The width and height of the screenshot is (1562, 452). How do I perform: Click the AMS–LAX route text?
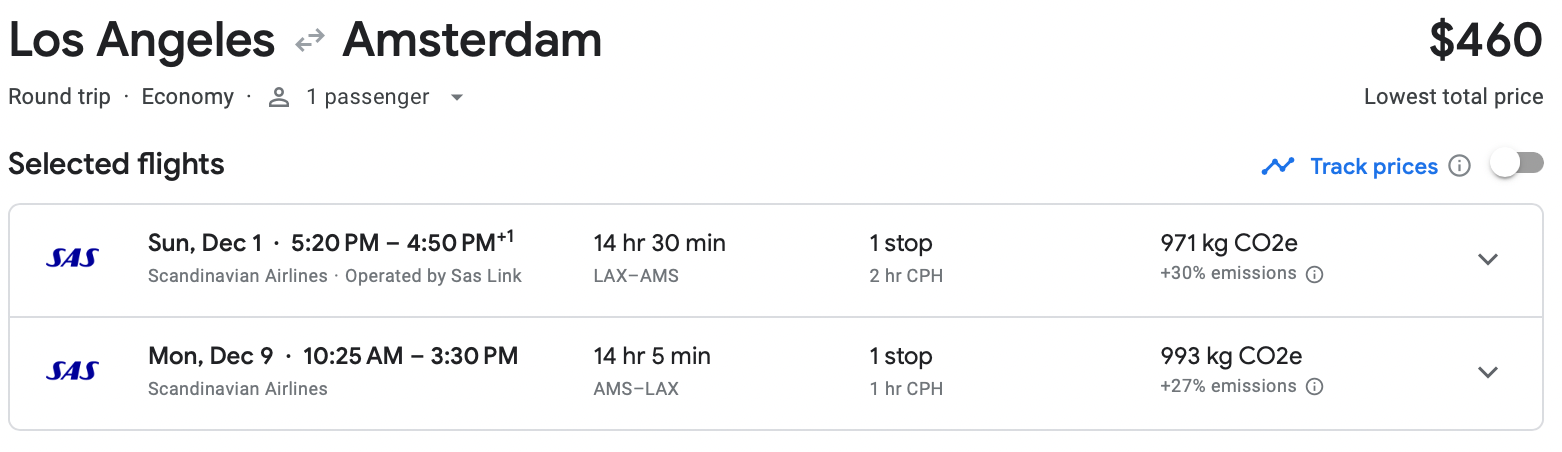(636, 389)
